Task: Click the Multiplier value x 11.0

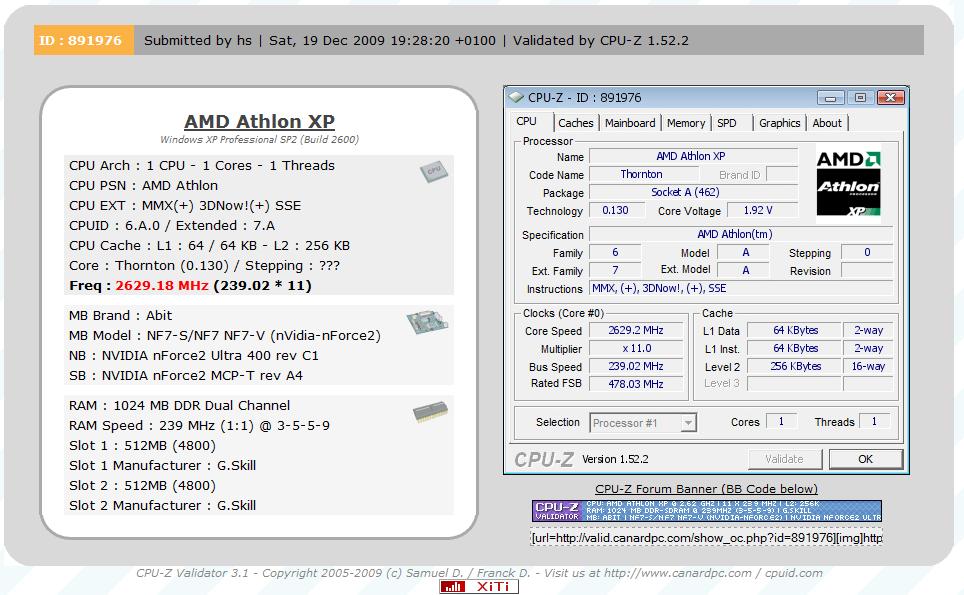Action: tap(636, 348)
